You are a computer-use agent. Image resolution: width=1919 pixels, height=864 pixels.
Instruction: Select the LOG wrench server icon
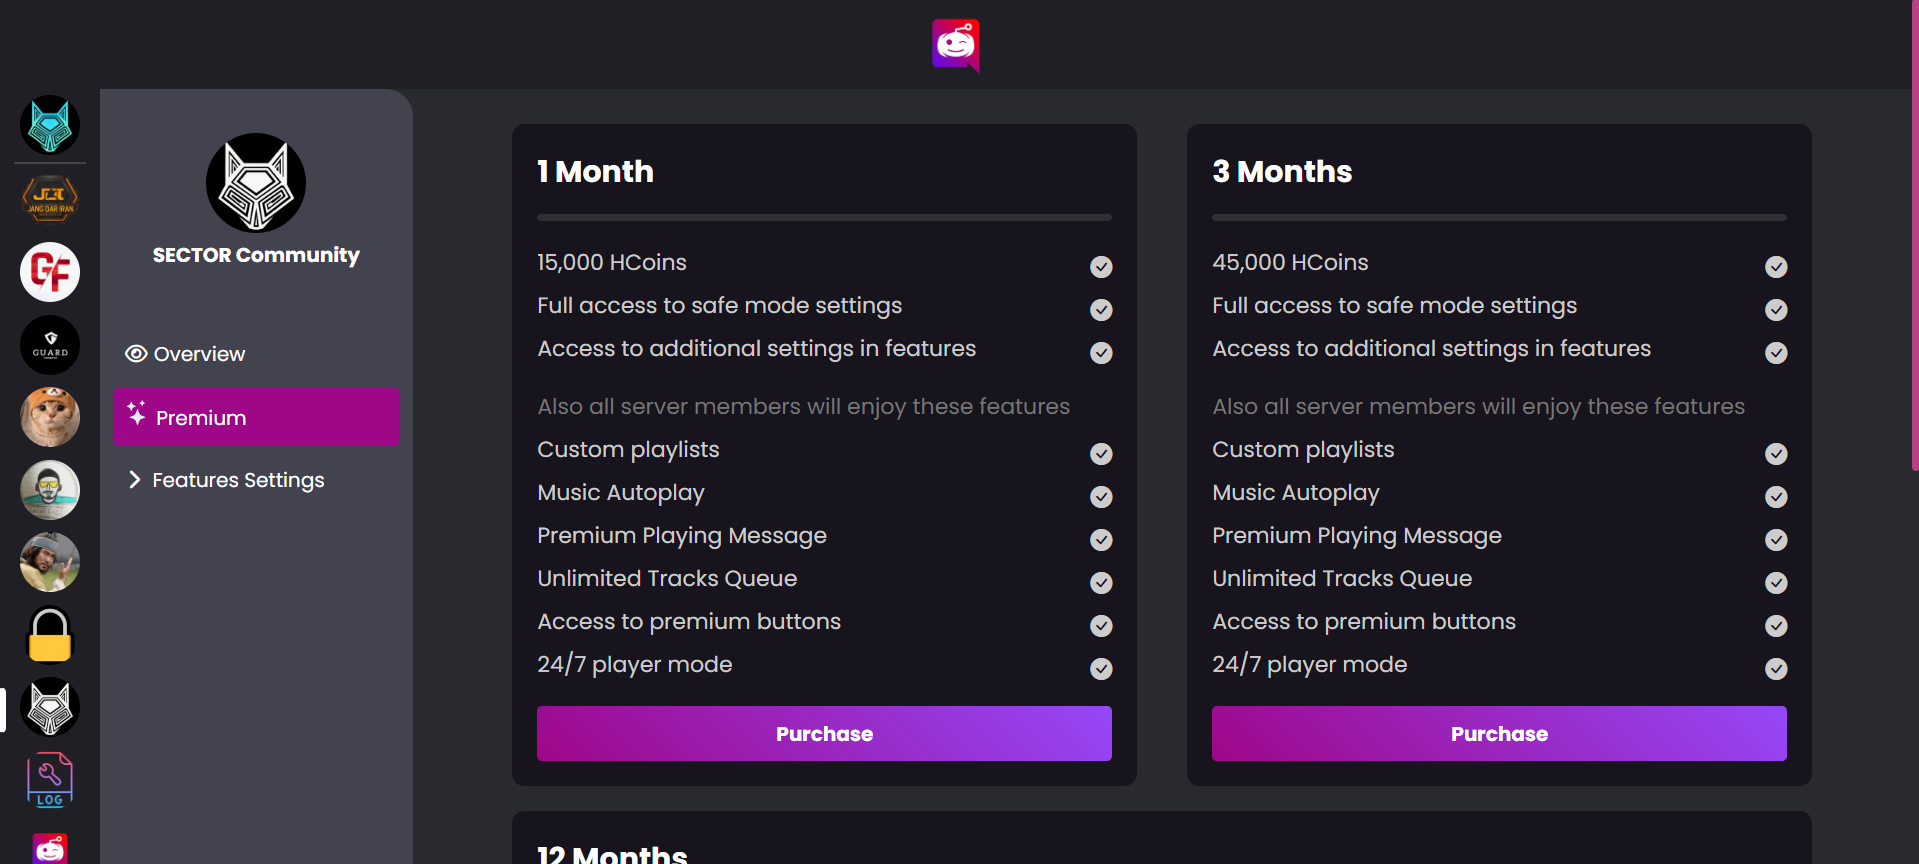point(49,779)
